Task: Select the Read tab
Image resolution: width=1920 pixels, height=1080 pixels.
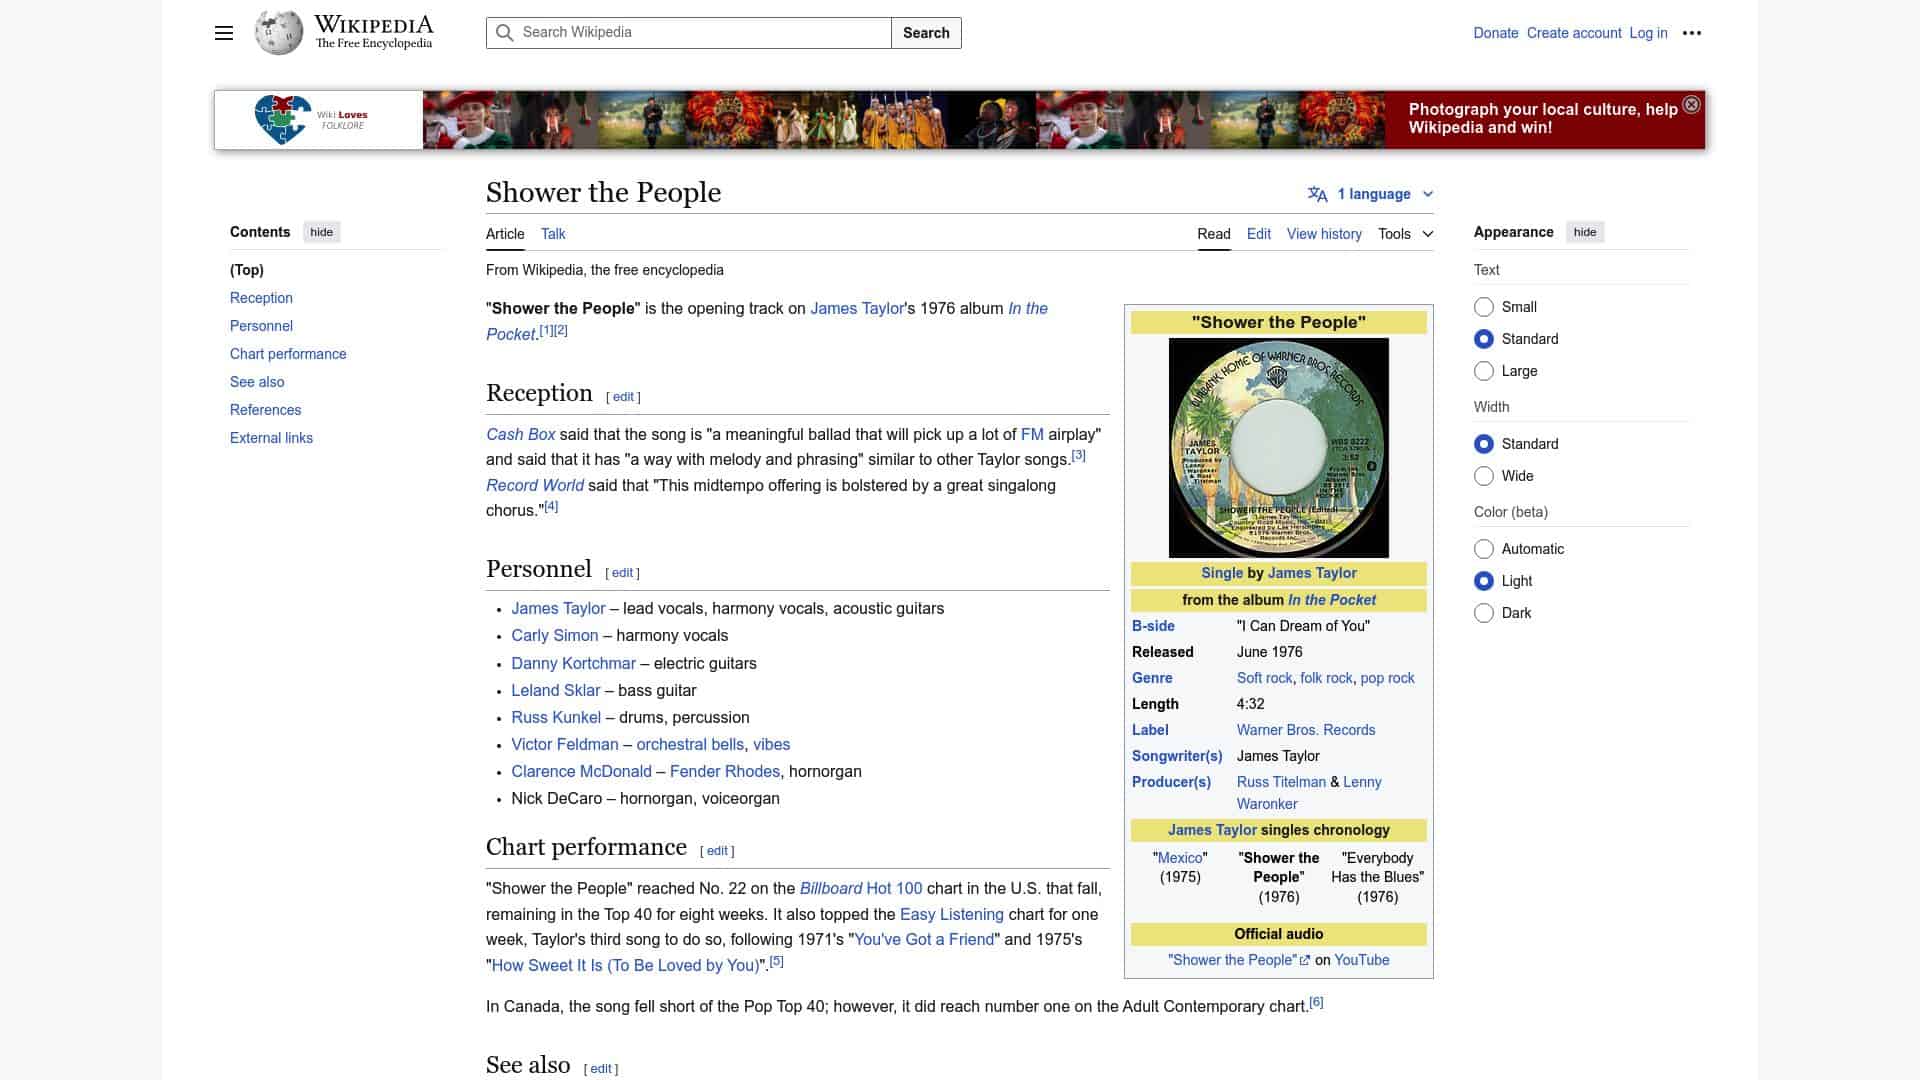Action: (x=1214, y=234)
